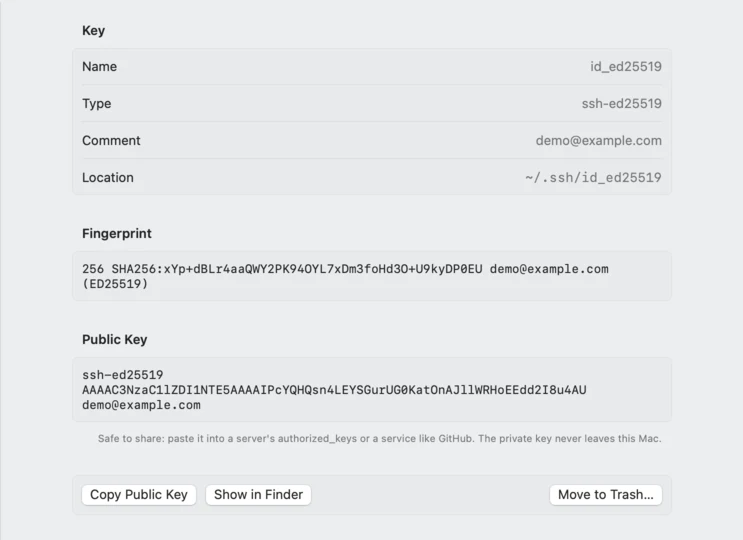Delete key via Move to Trash button

(x=606, y=495)
